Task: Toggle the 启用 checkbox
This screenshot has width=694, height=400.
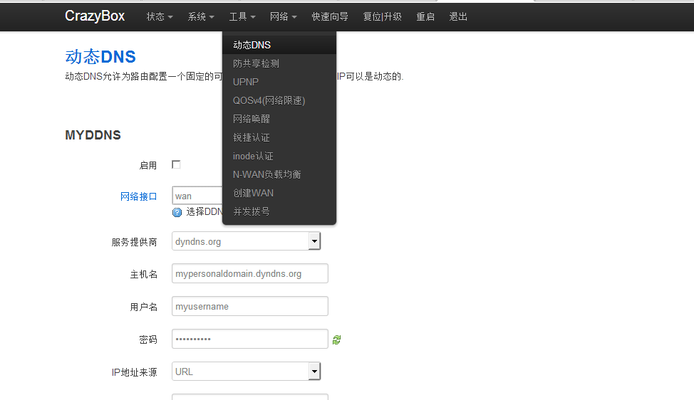Action: tap(177, 164)
